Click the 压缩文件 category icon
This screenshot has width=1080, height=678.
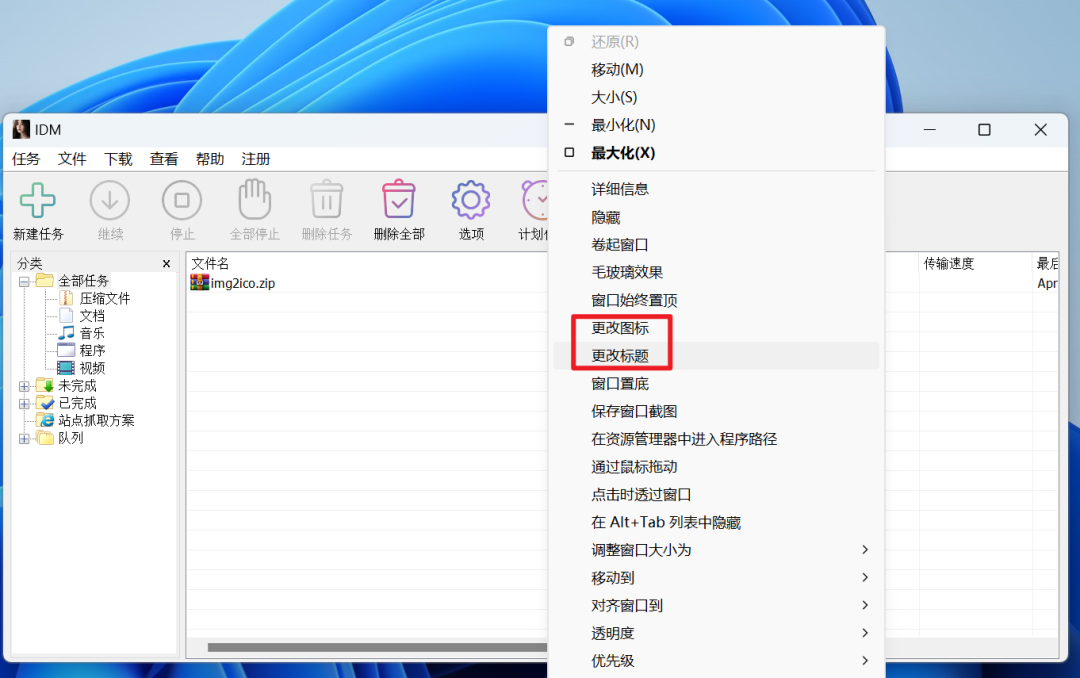point(66,298)
